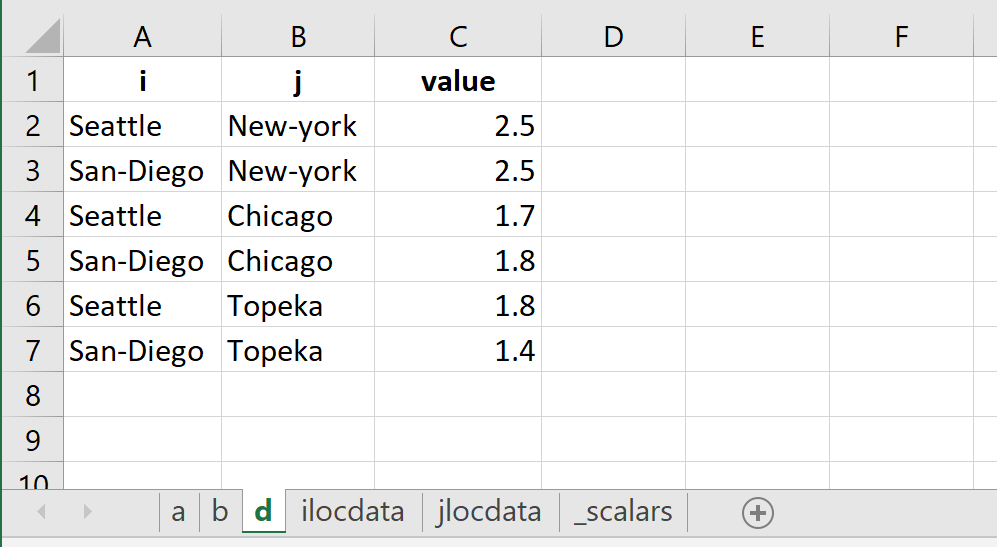Select row 5 header
Viewport: 997px width, 547px height.
(x=33, y=260)
